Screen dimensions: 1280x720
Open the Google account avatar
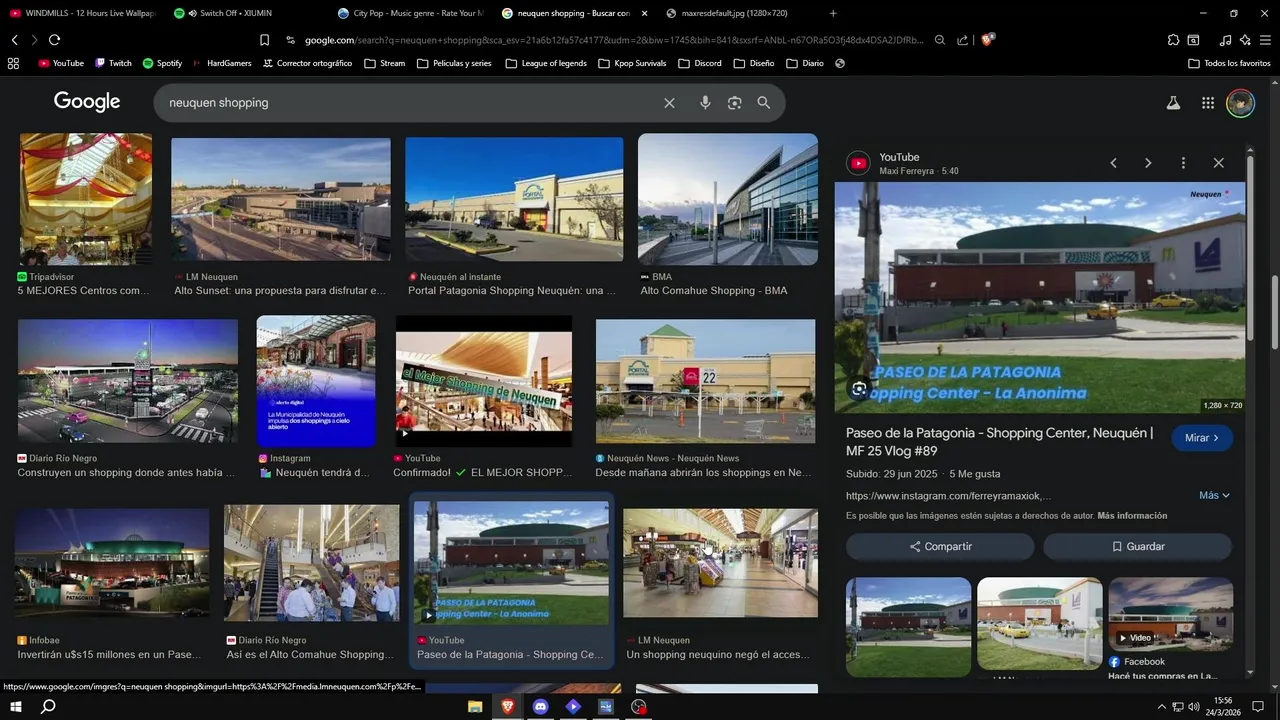pyautogui.click(x=1240, y=103)
